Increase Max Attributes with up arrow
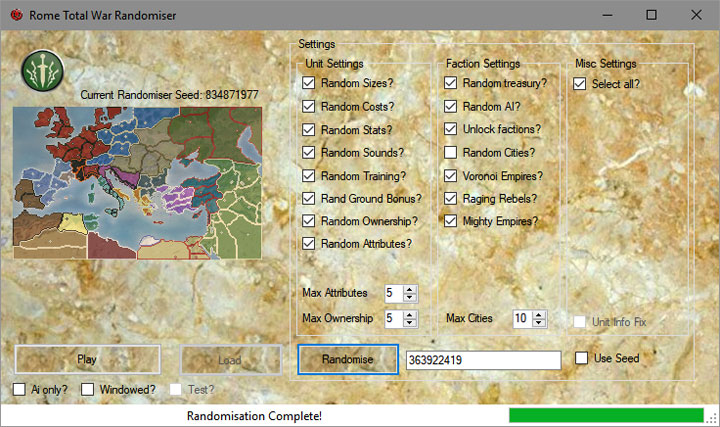Image resolution: width=720 pixels, height=427 pixels. click(410, 289)
